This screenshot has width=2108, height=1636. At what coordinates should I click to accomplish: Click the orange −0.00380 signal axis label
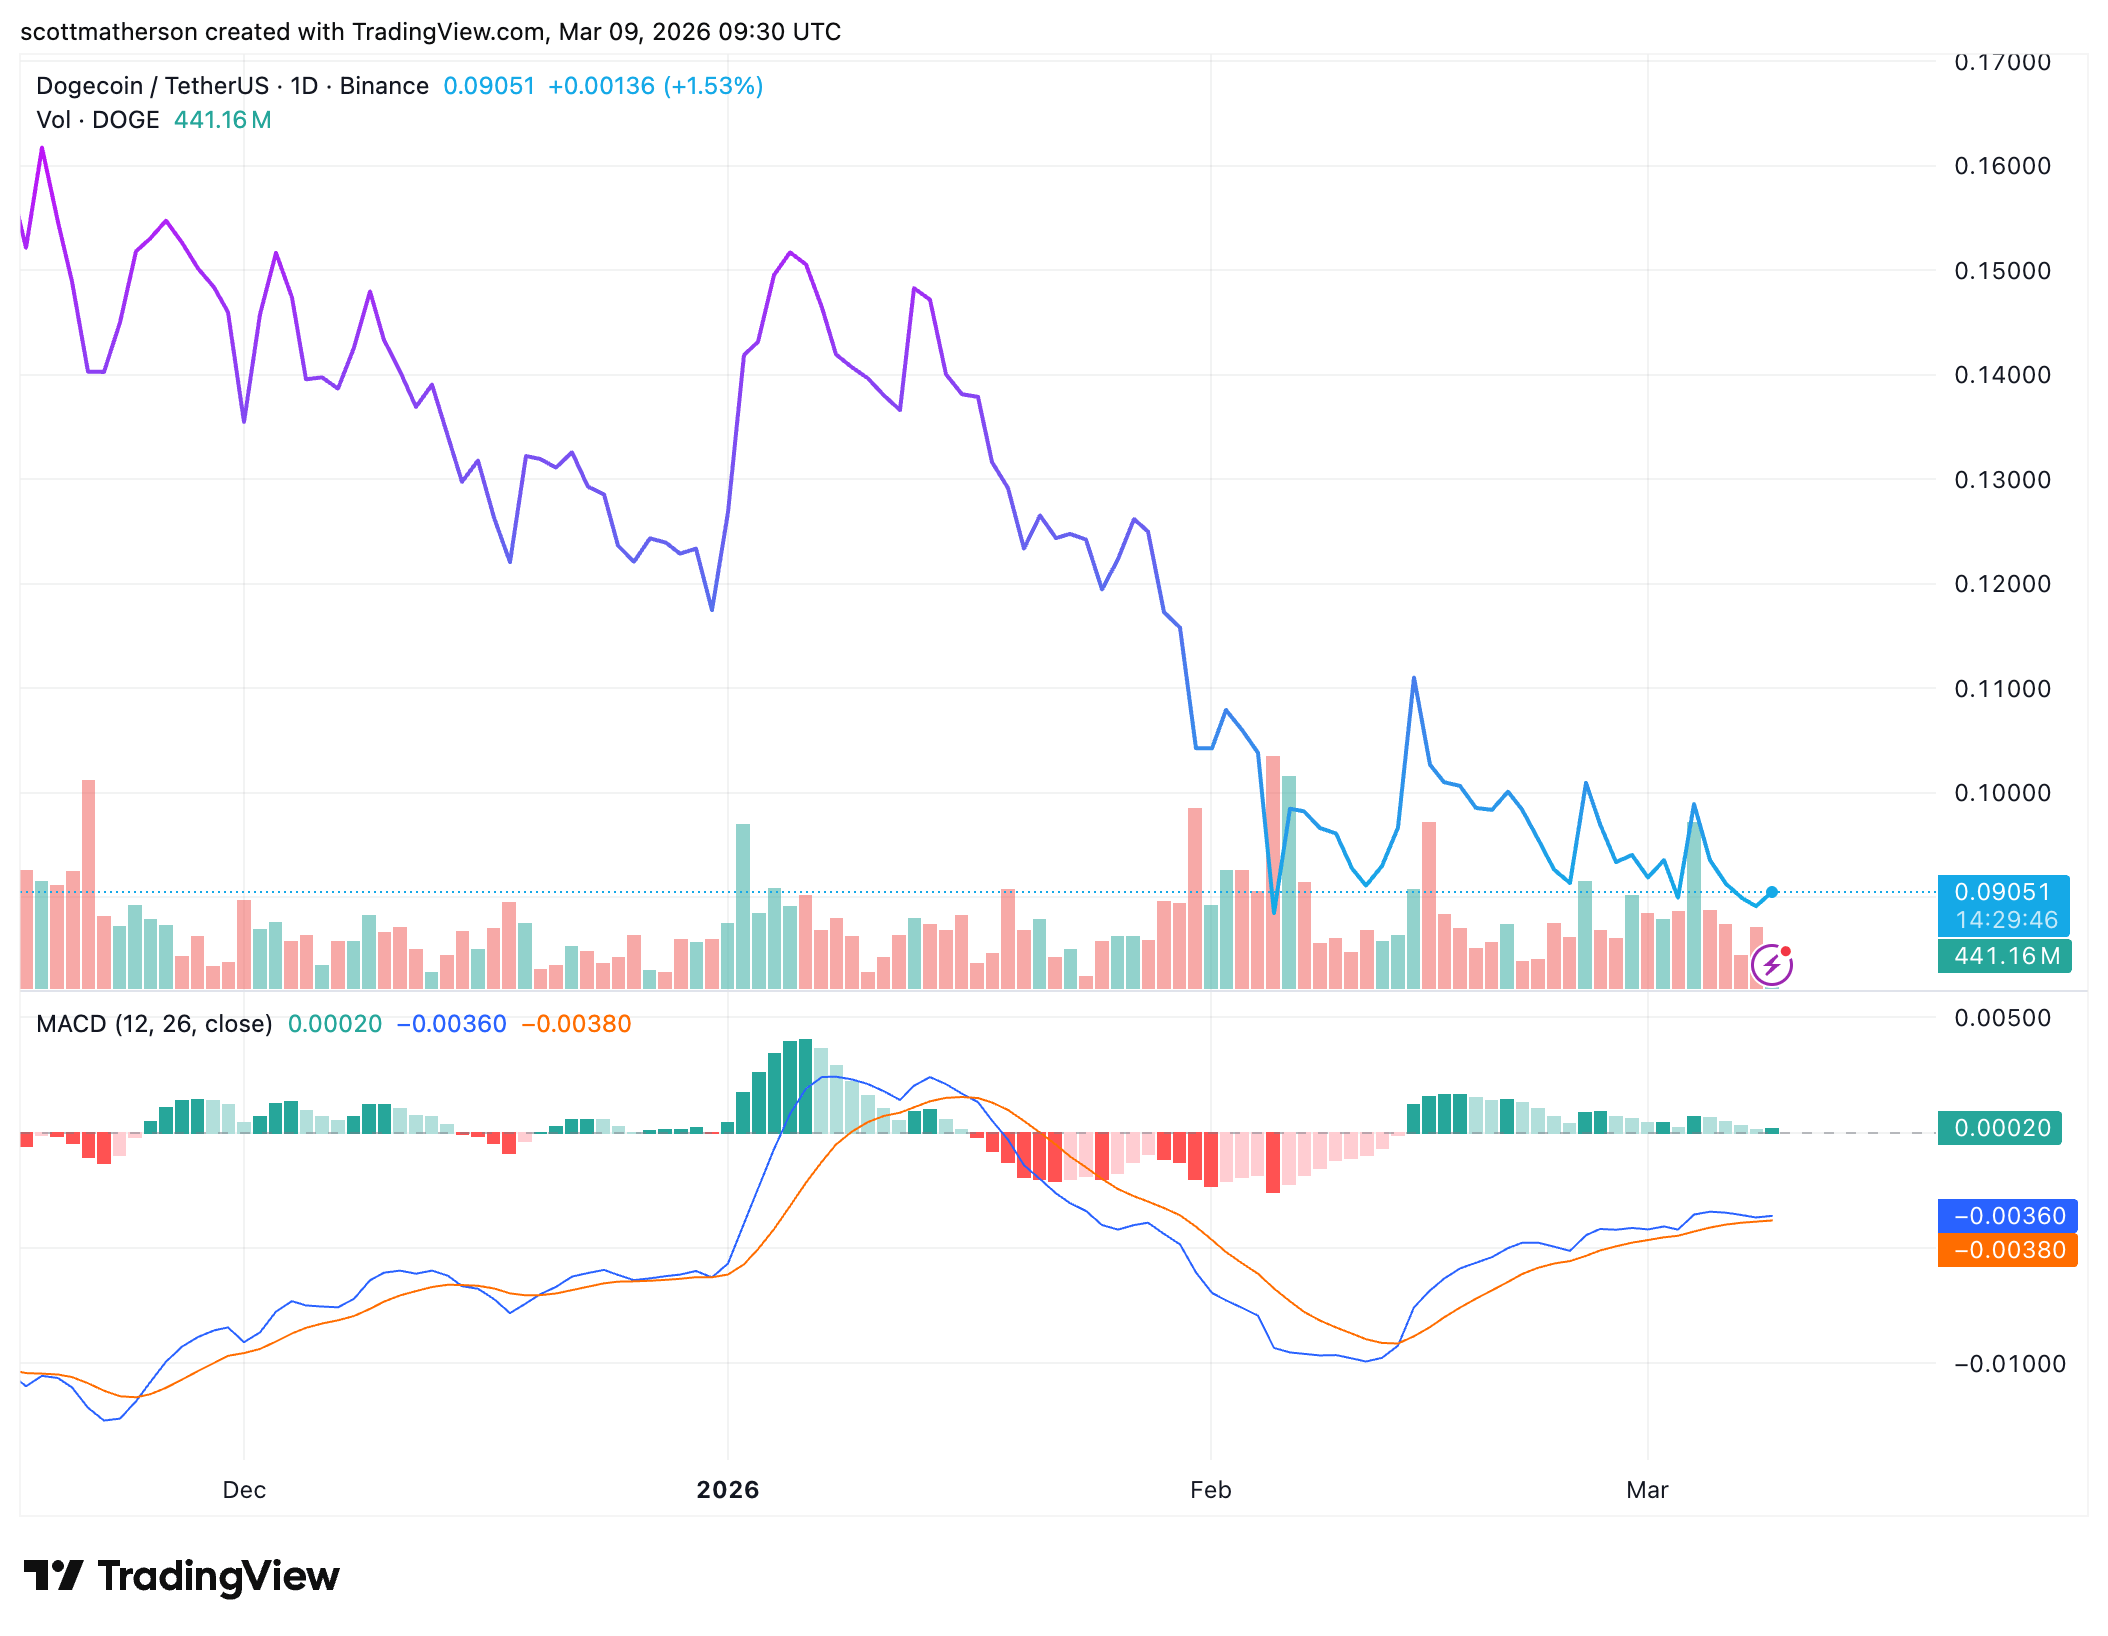pos(2008,1250)
